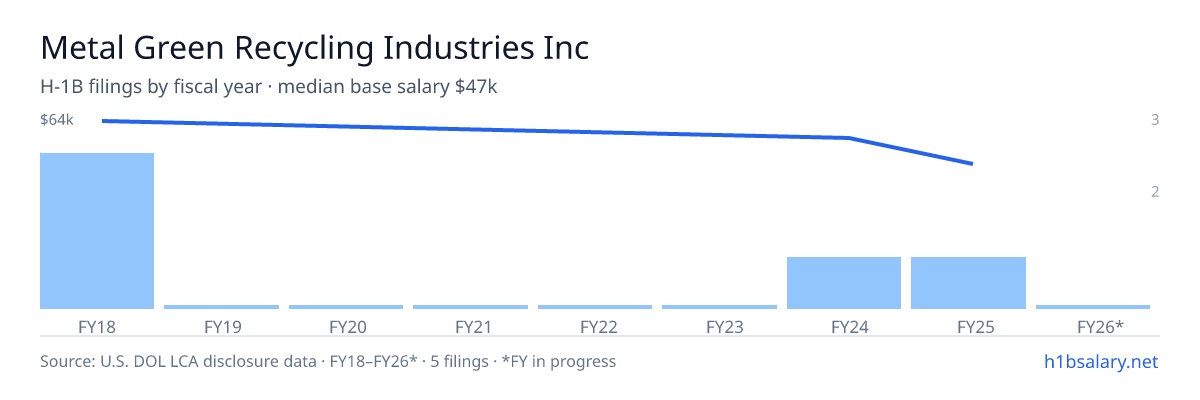This screenshot has width=1200, height=400.
Task: Click the Metal Green Recycling Industries title
Action: click(315, 48)
